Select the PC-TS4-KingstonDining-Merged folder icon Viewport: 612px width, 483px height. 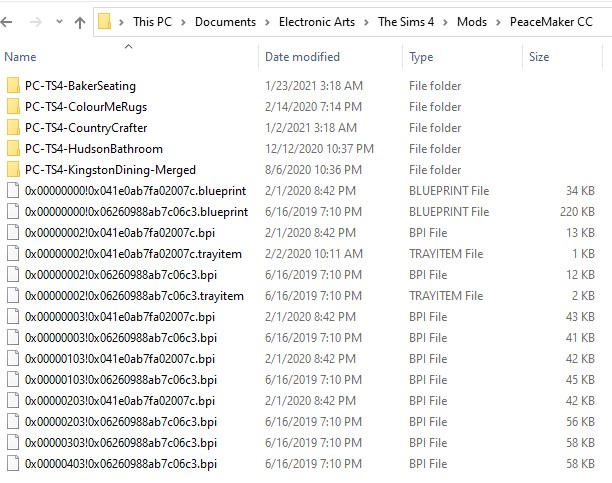click(13, 169)
